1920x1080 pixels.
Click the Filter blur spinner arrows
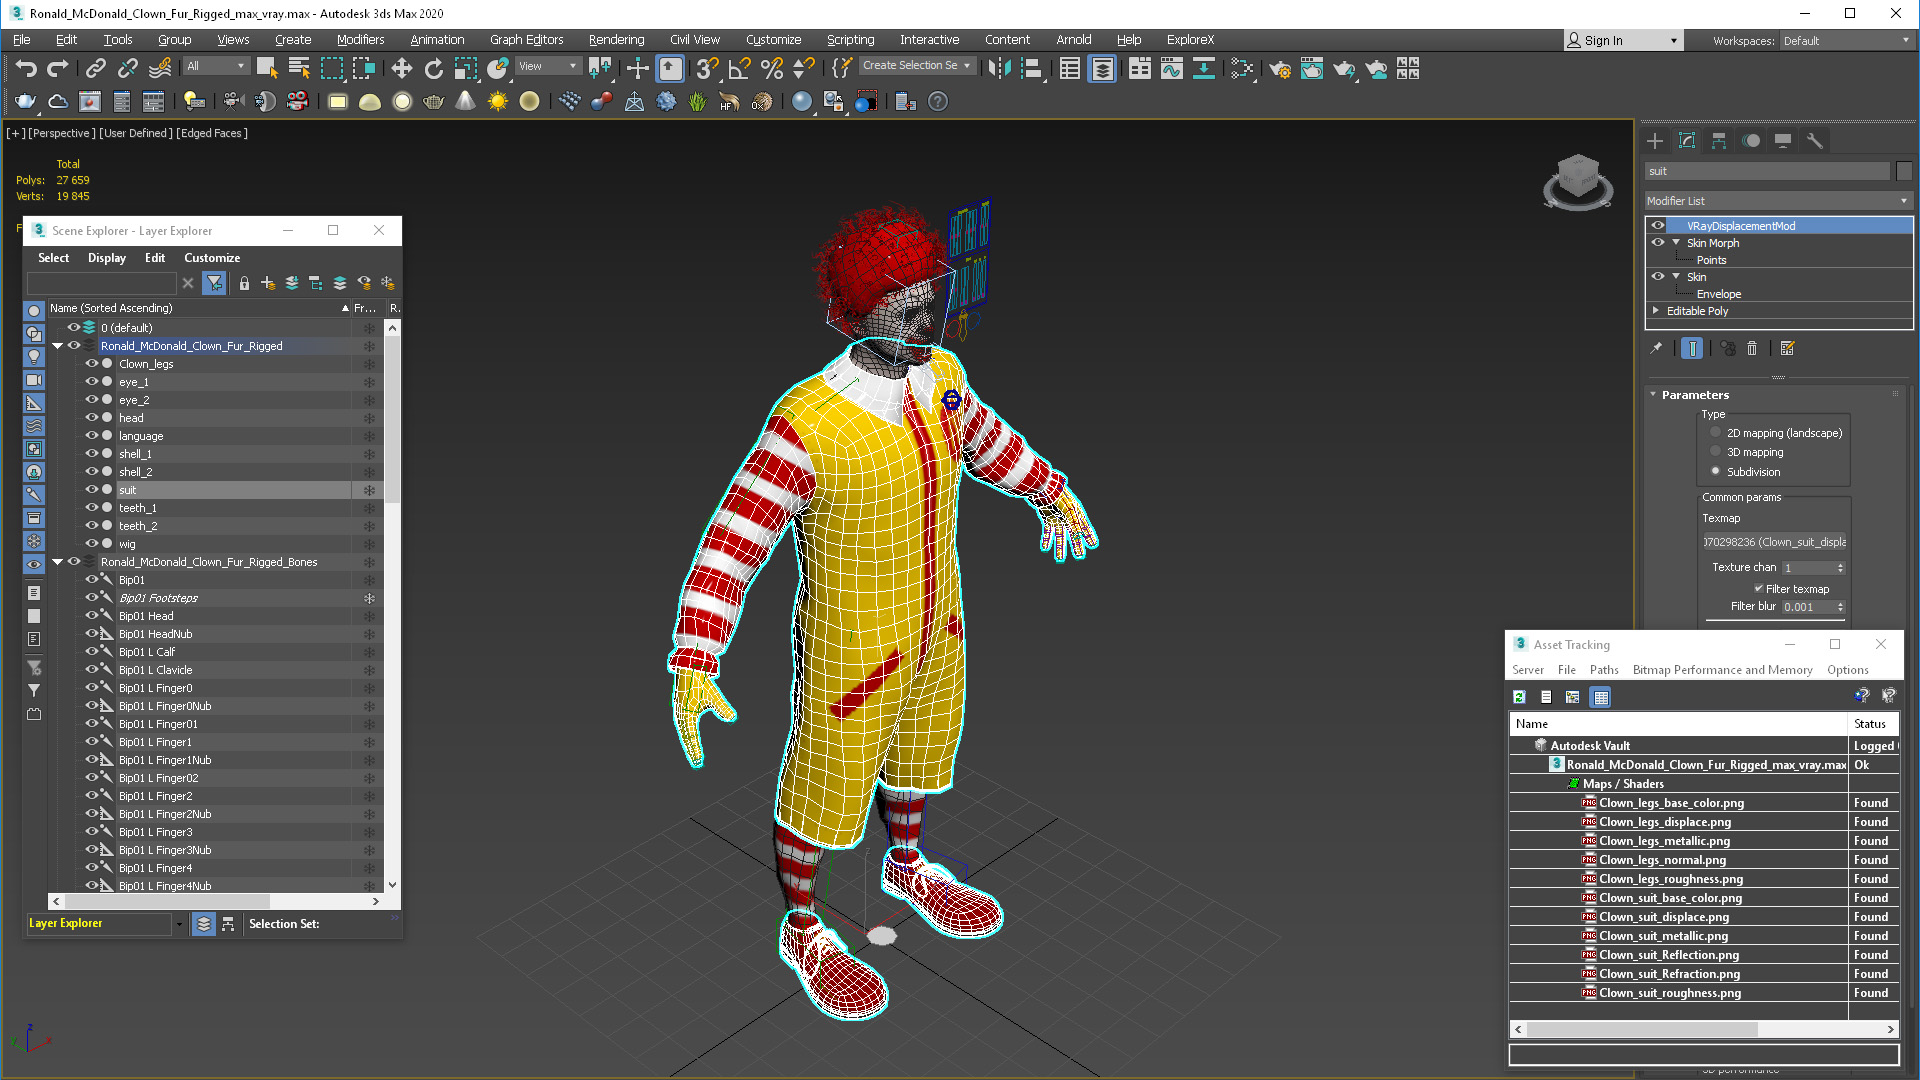tap(1840, 607)
